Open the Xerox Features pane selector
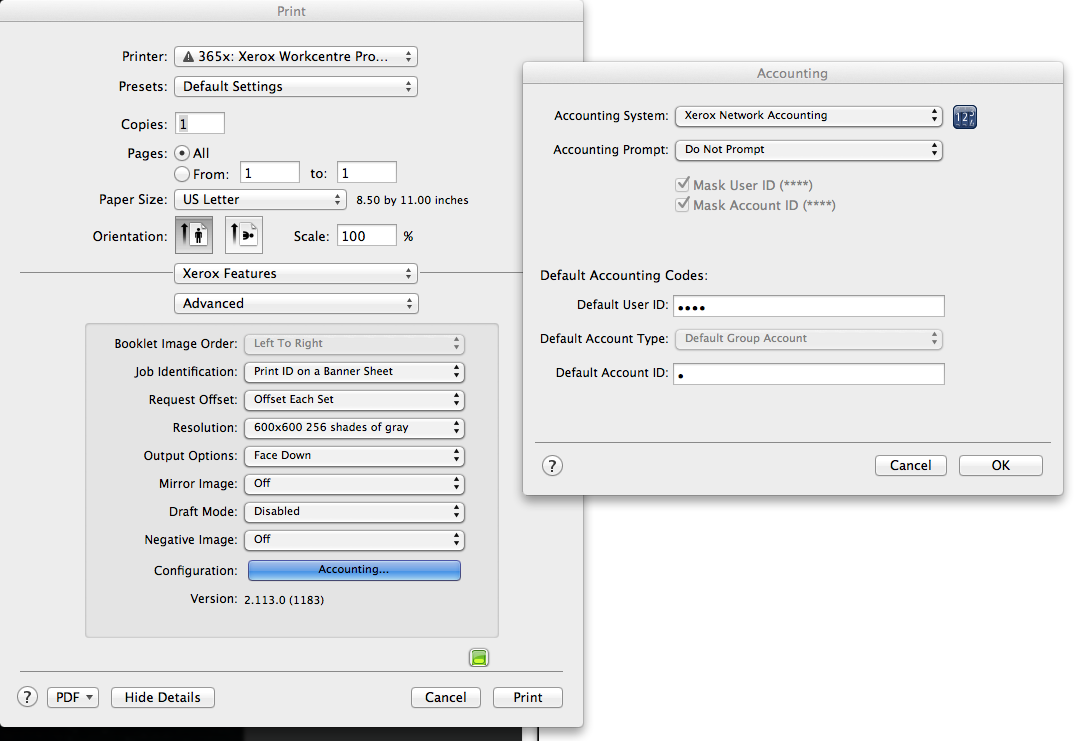 [x=296, y=273]
